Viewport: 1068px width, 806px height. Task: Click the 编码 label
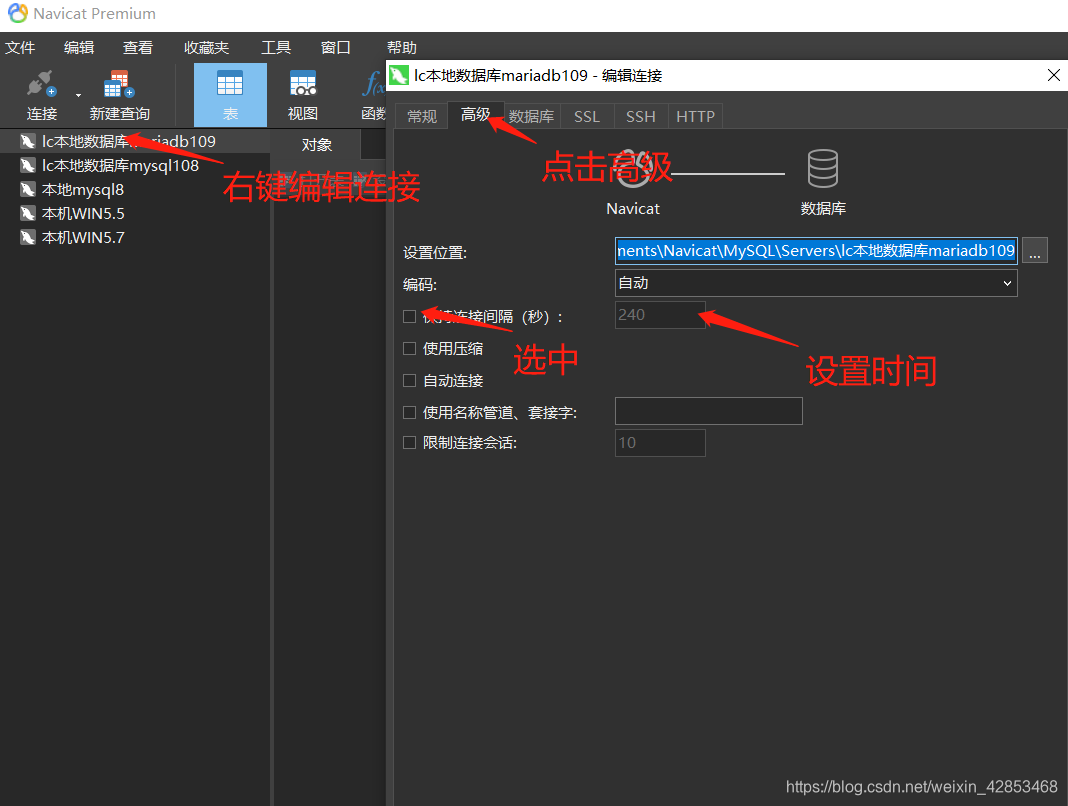(420, 284)
